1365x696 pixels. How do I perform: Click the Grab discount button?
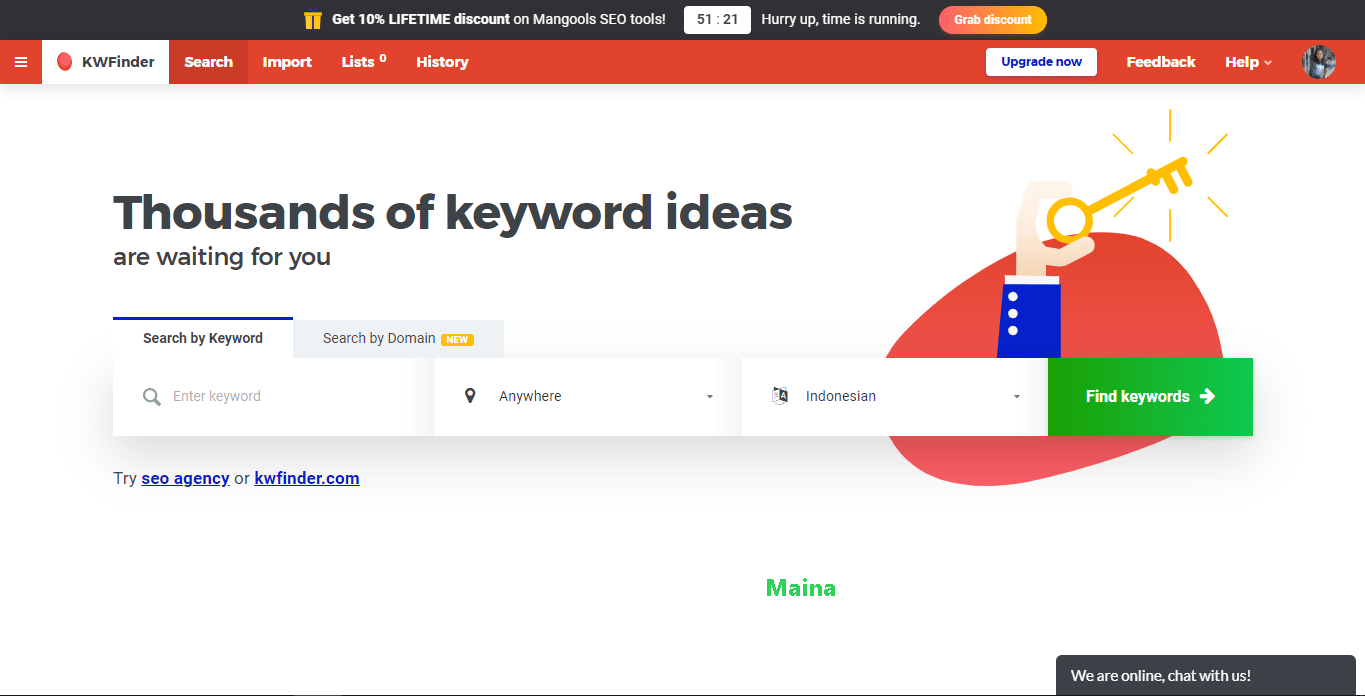pyautogui.click(x=993, y=20)
